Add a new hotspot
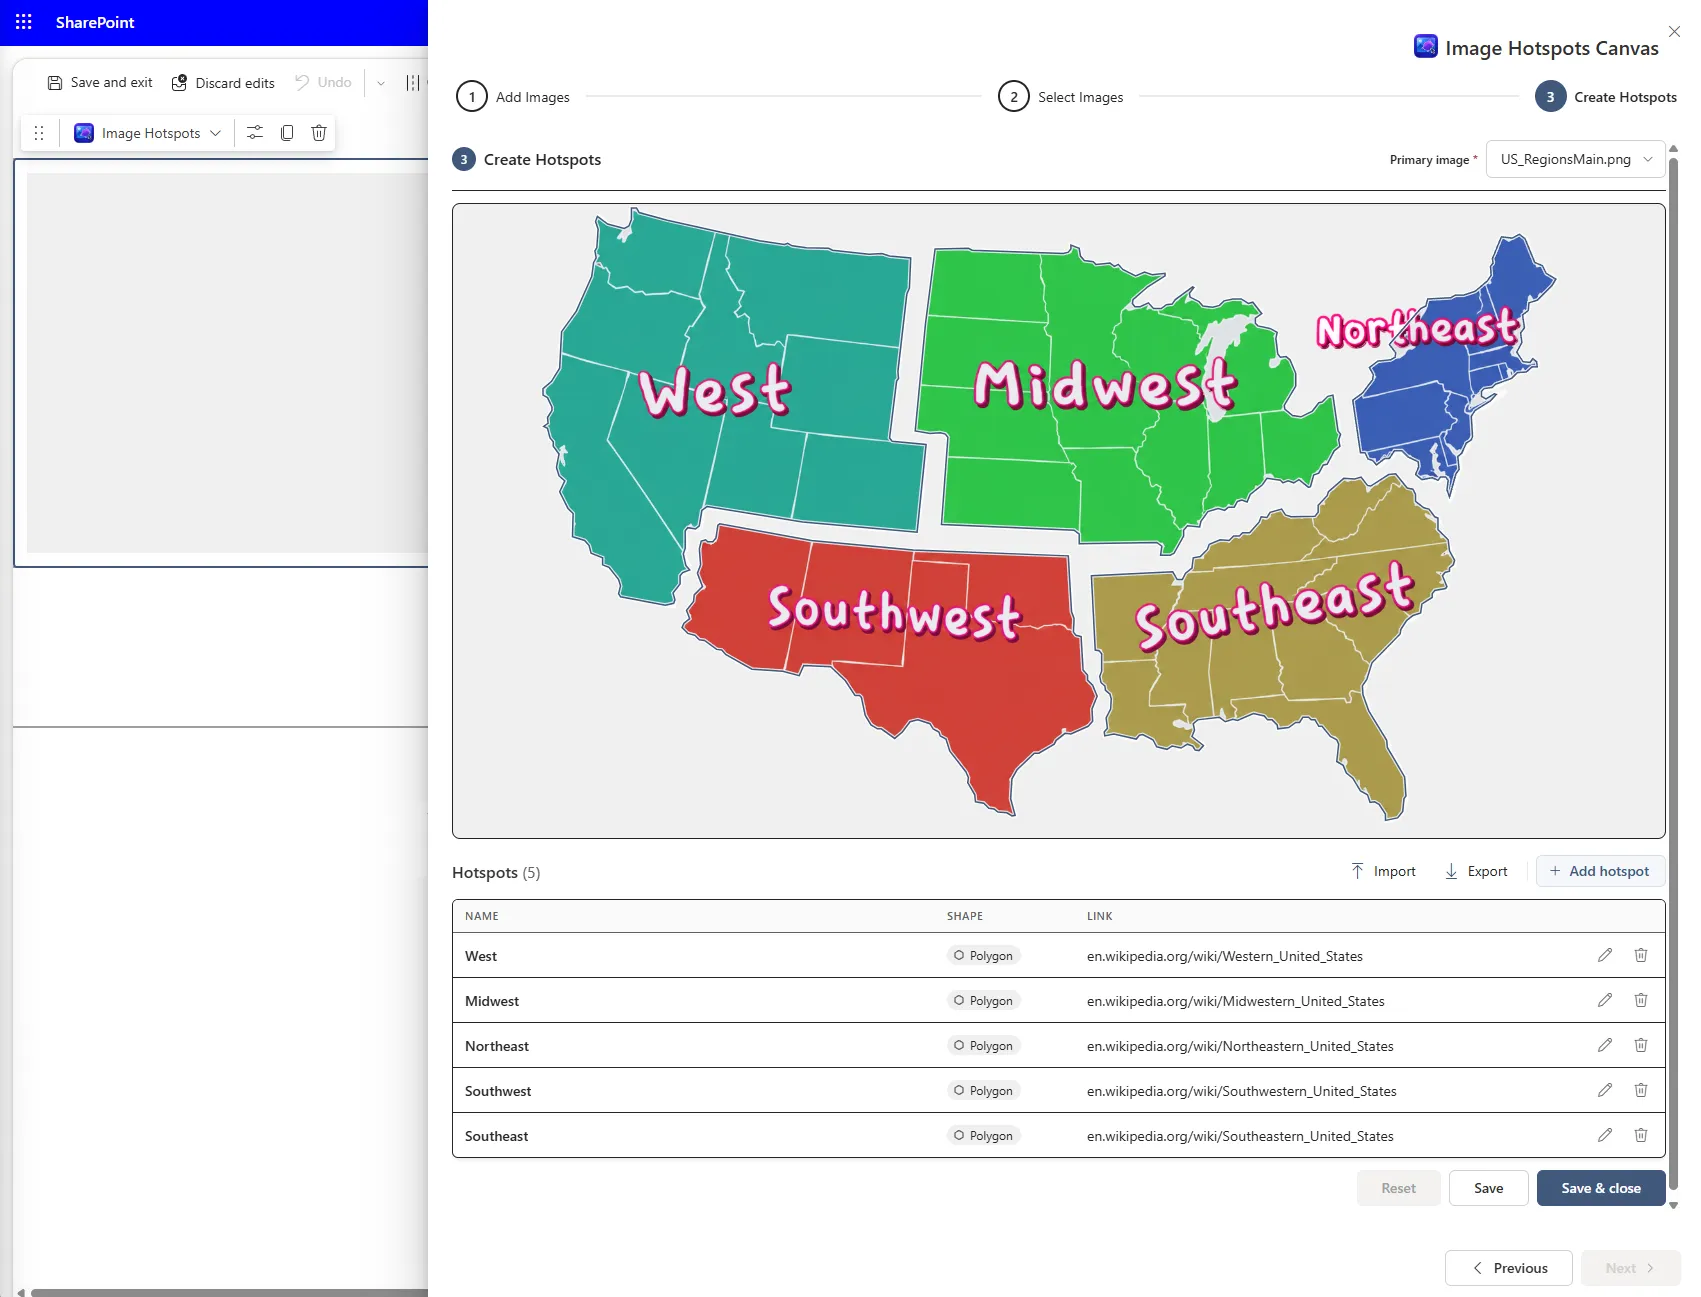This screenshot has width=1701, height=1297. point(1600,871)
